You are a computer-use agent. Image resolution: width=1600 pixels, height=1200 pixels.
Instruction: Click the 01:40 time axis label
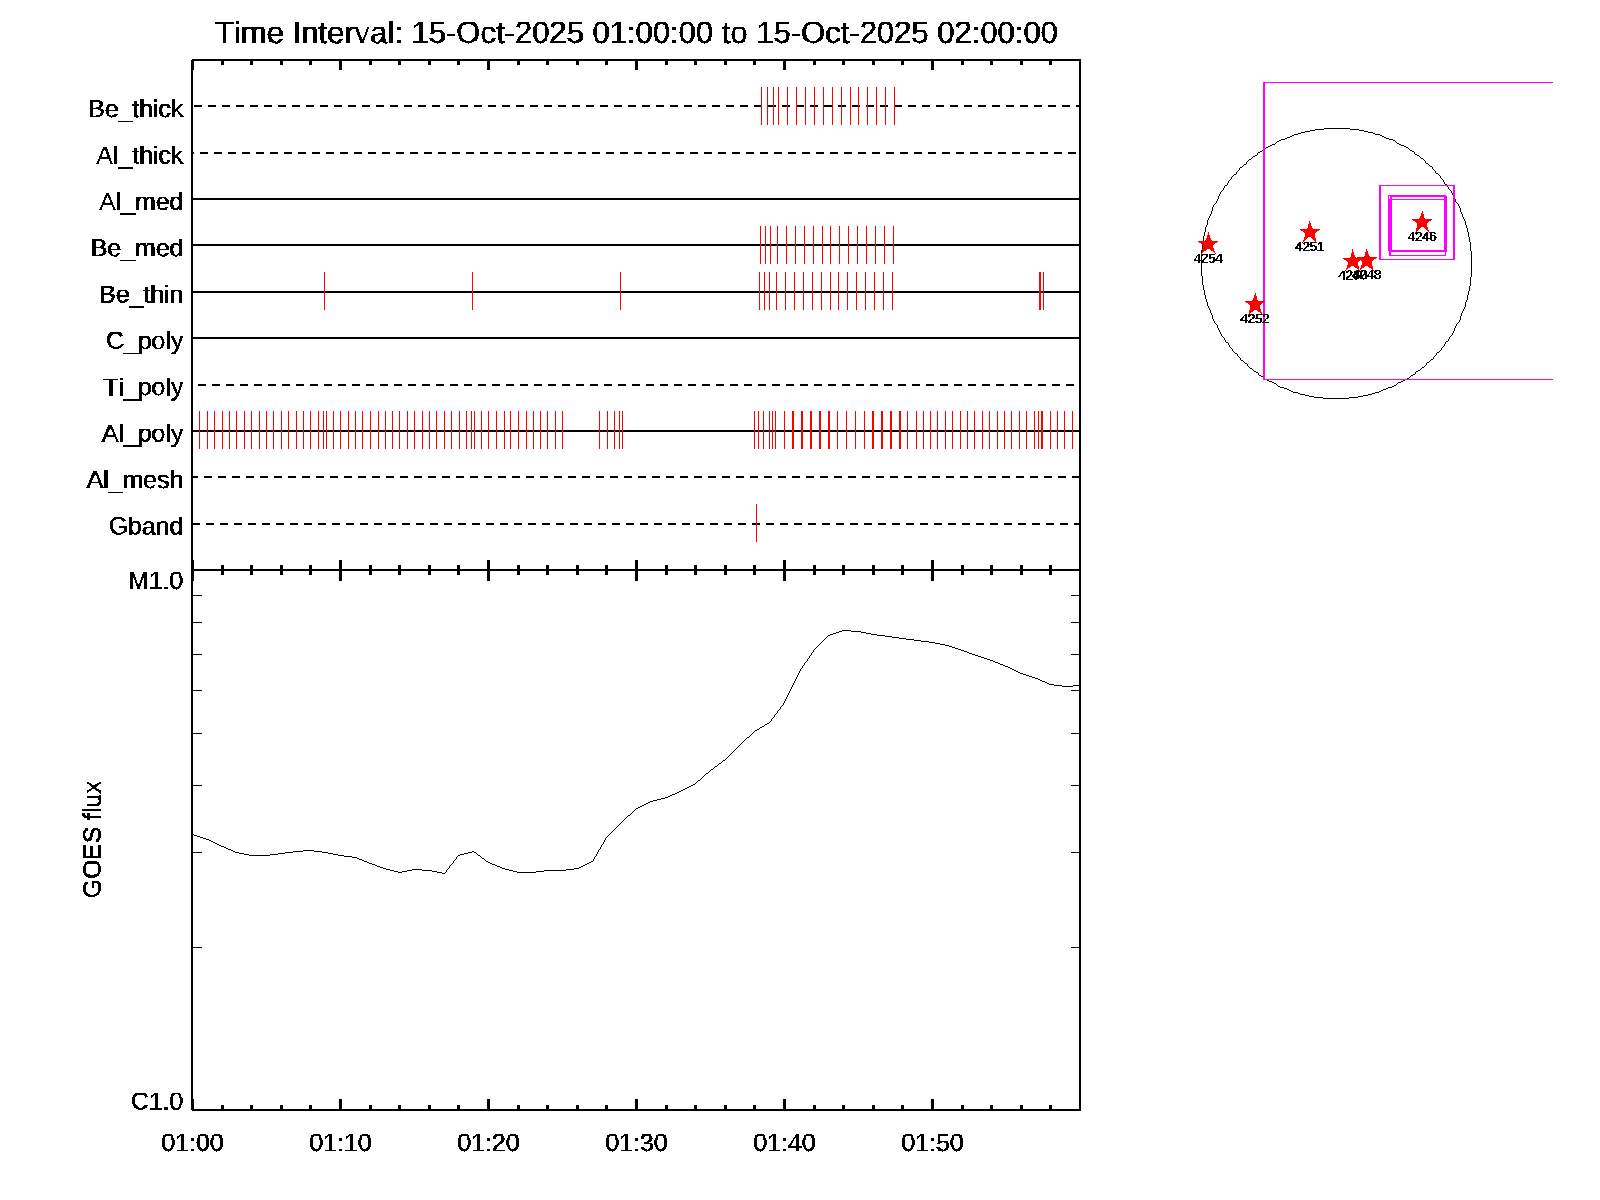(x=784, y=1143)
